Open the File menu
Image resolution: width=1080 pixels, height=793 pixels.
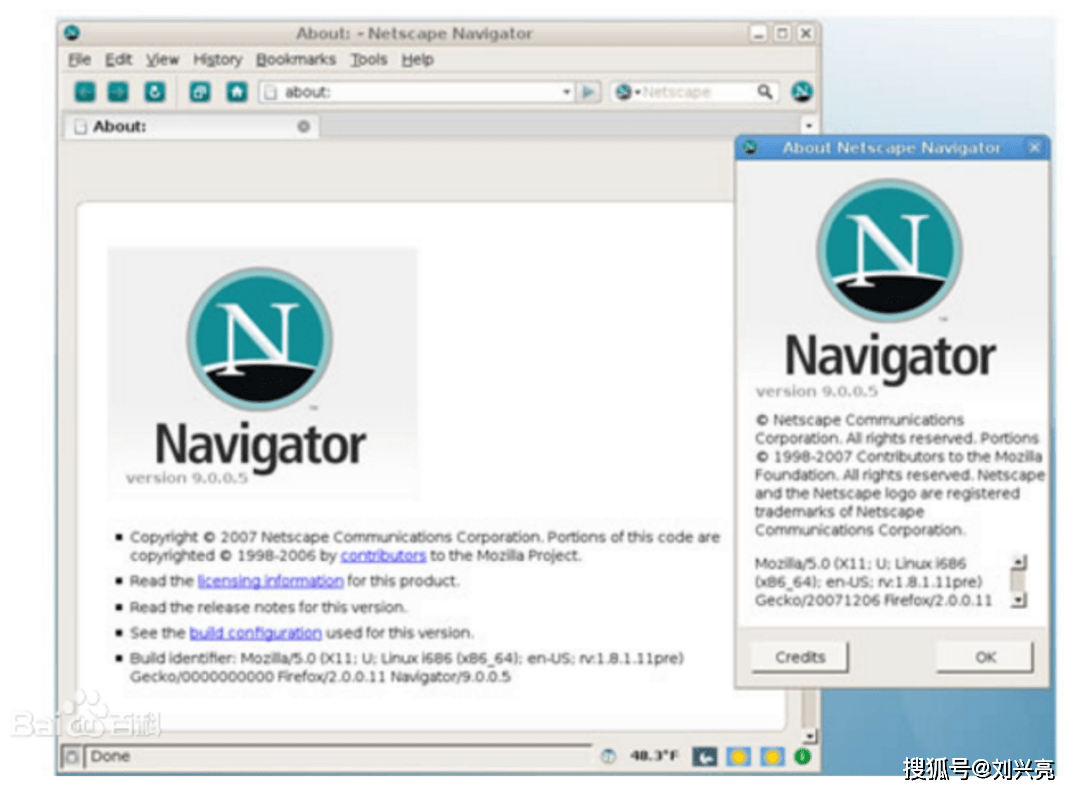click(x=79, y=59)
